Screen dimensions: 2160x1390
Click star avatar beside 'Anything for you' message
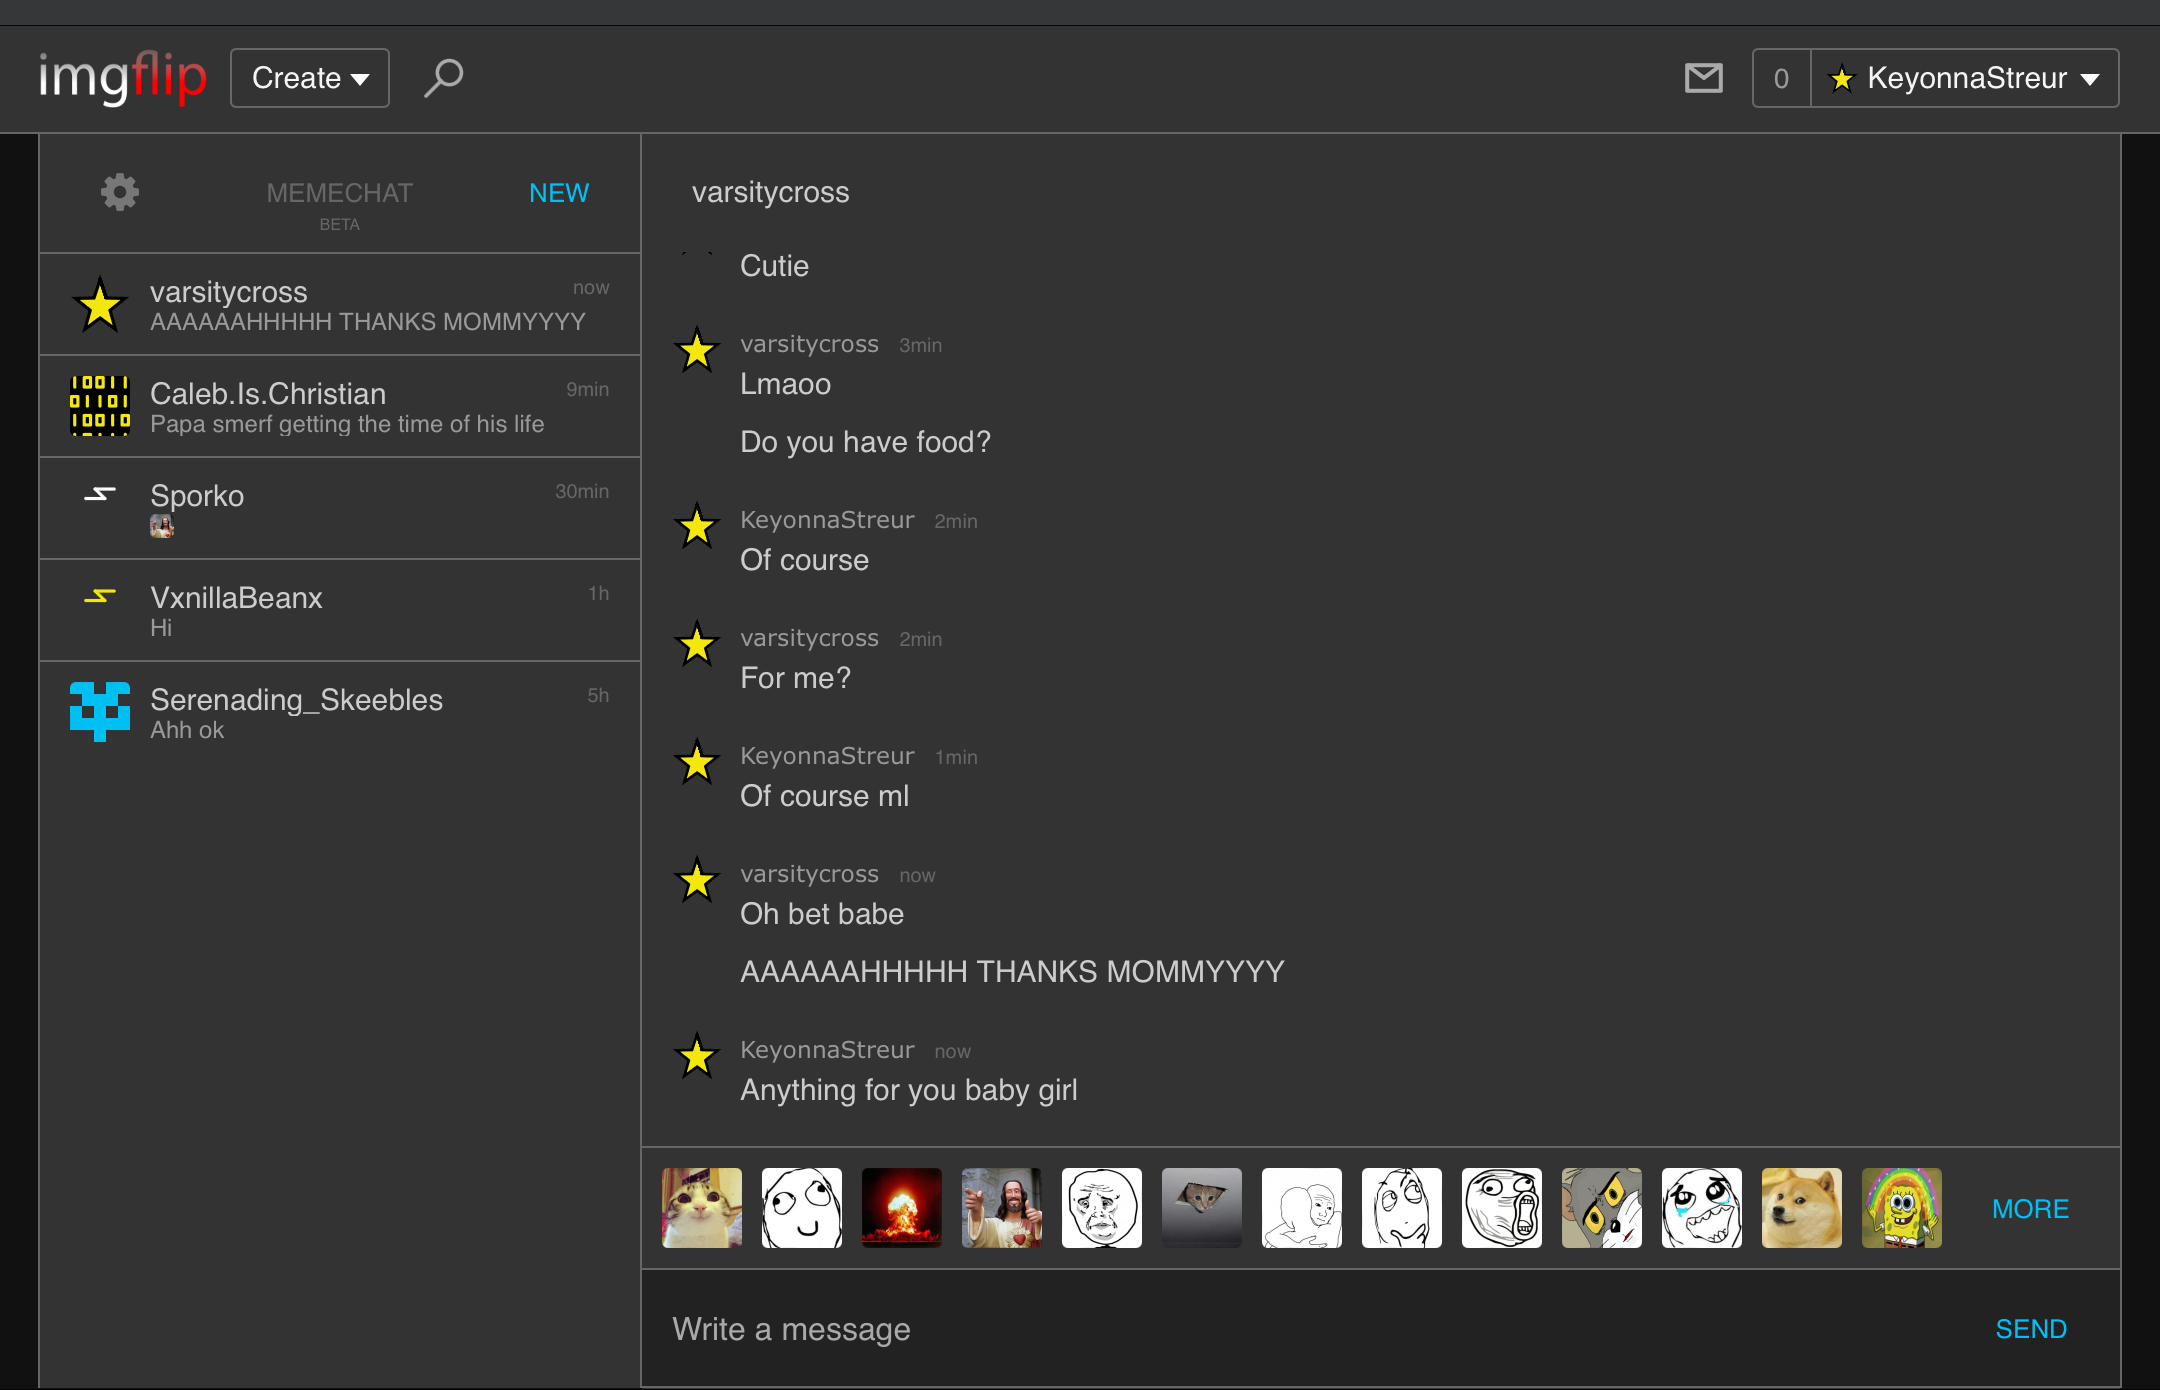[697, 1057]
